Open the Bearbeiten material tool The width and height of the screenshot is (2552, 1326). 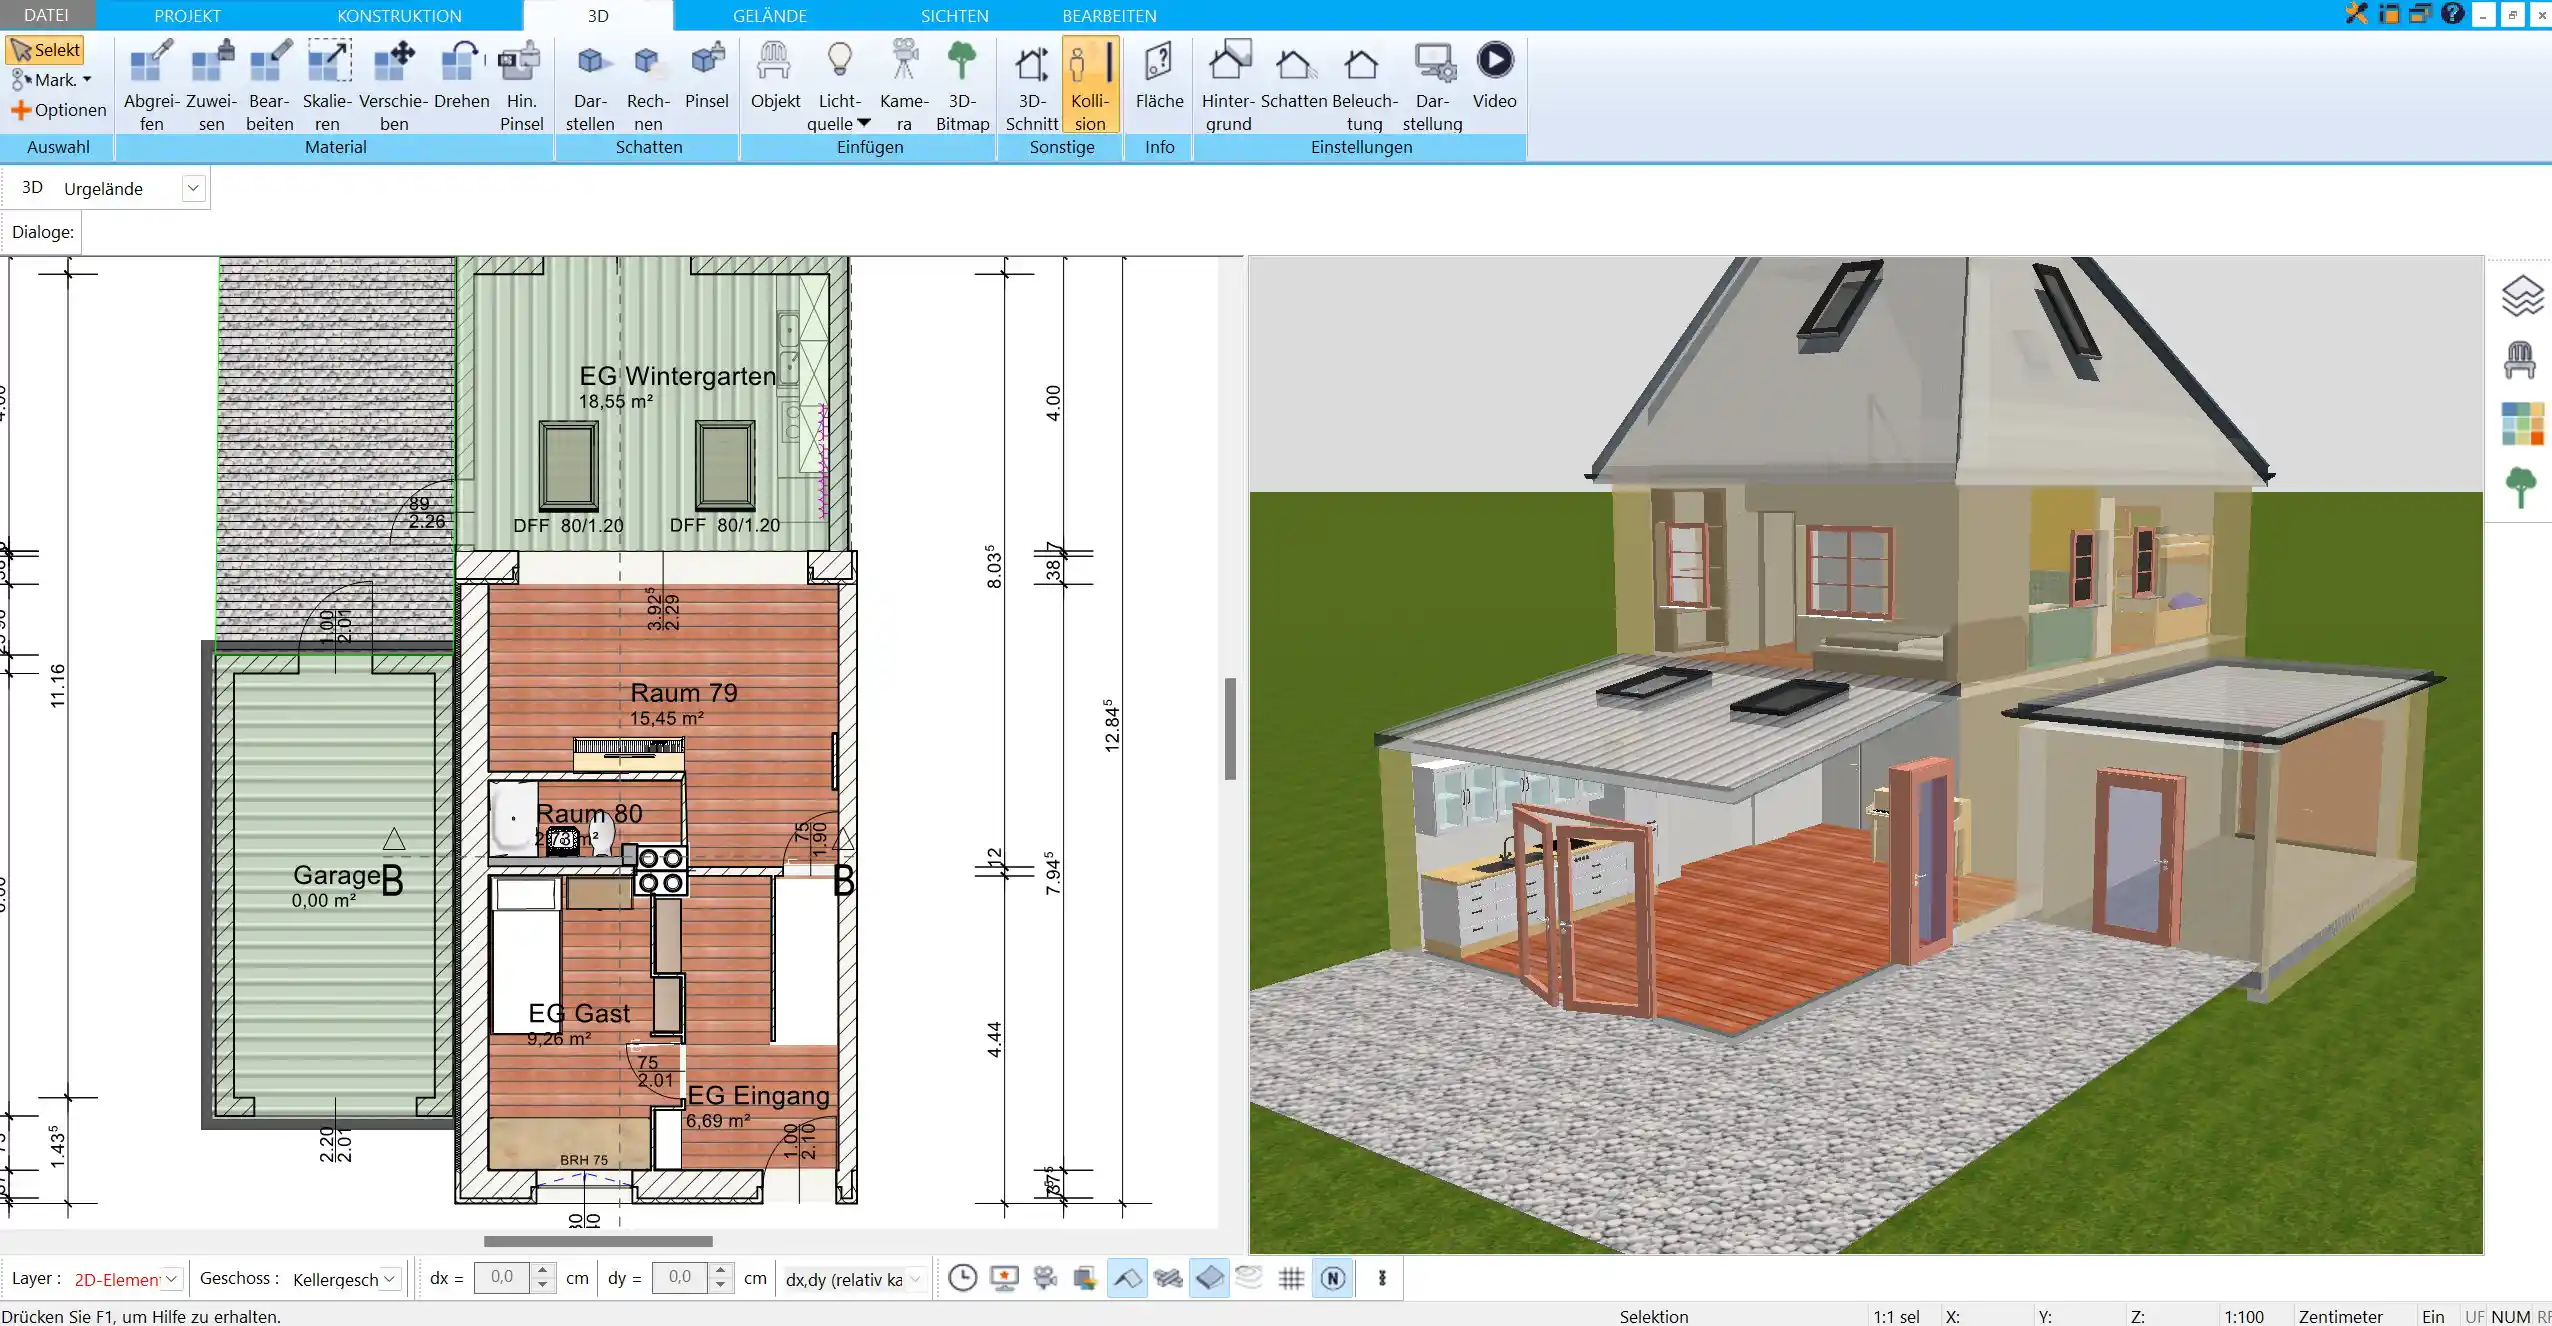pyautogui.click(x=270, y=86)
